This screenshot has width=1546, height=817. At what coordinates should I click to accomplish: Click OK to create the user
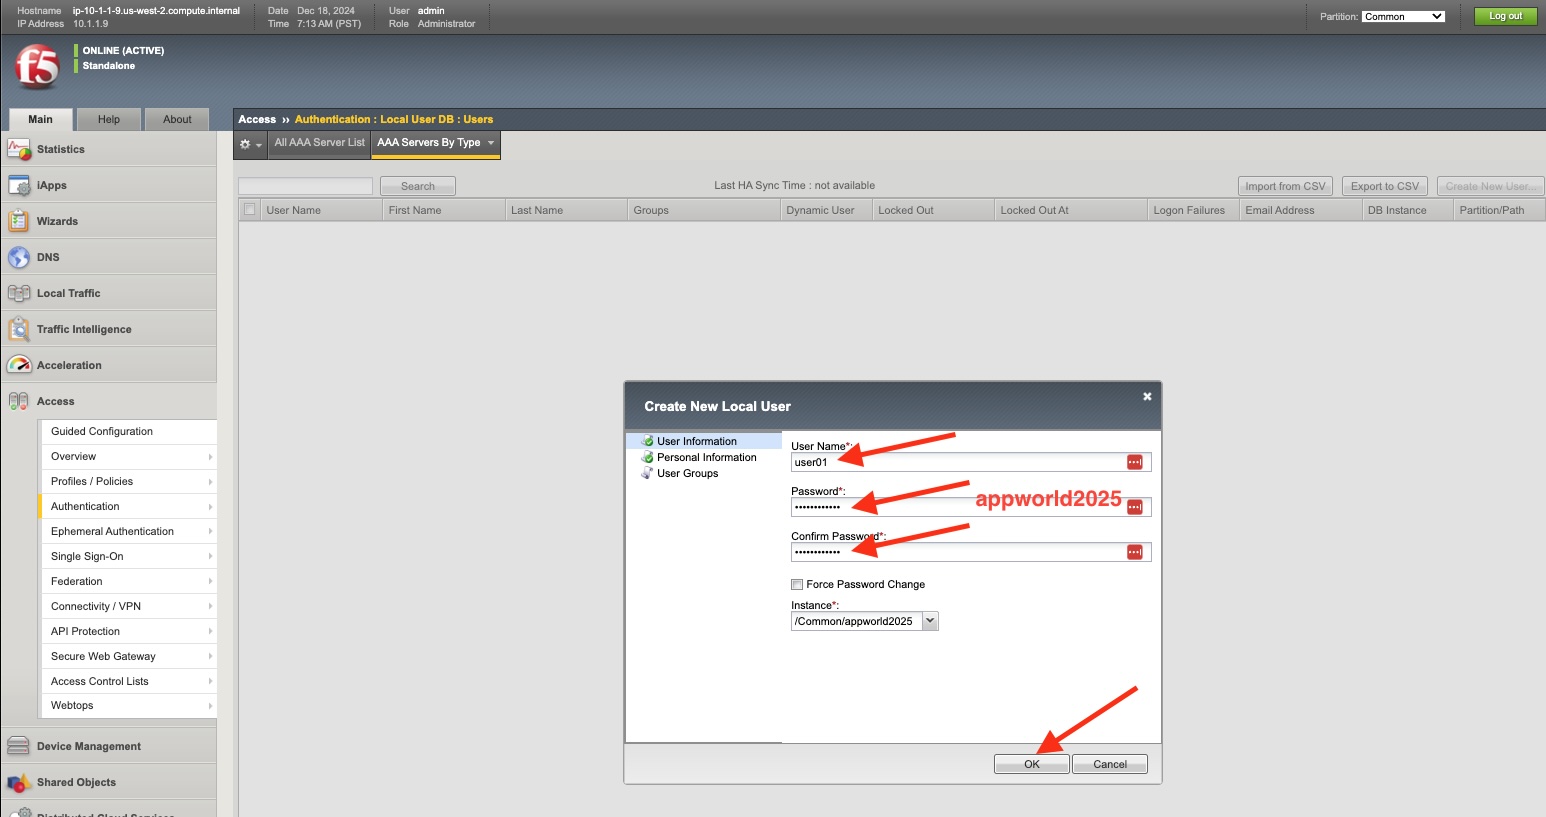[1032, 764]
